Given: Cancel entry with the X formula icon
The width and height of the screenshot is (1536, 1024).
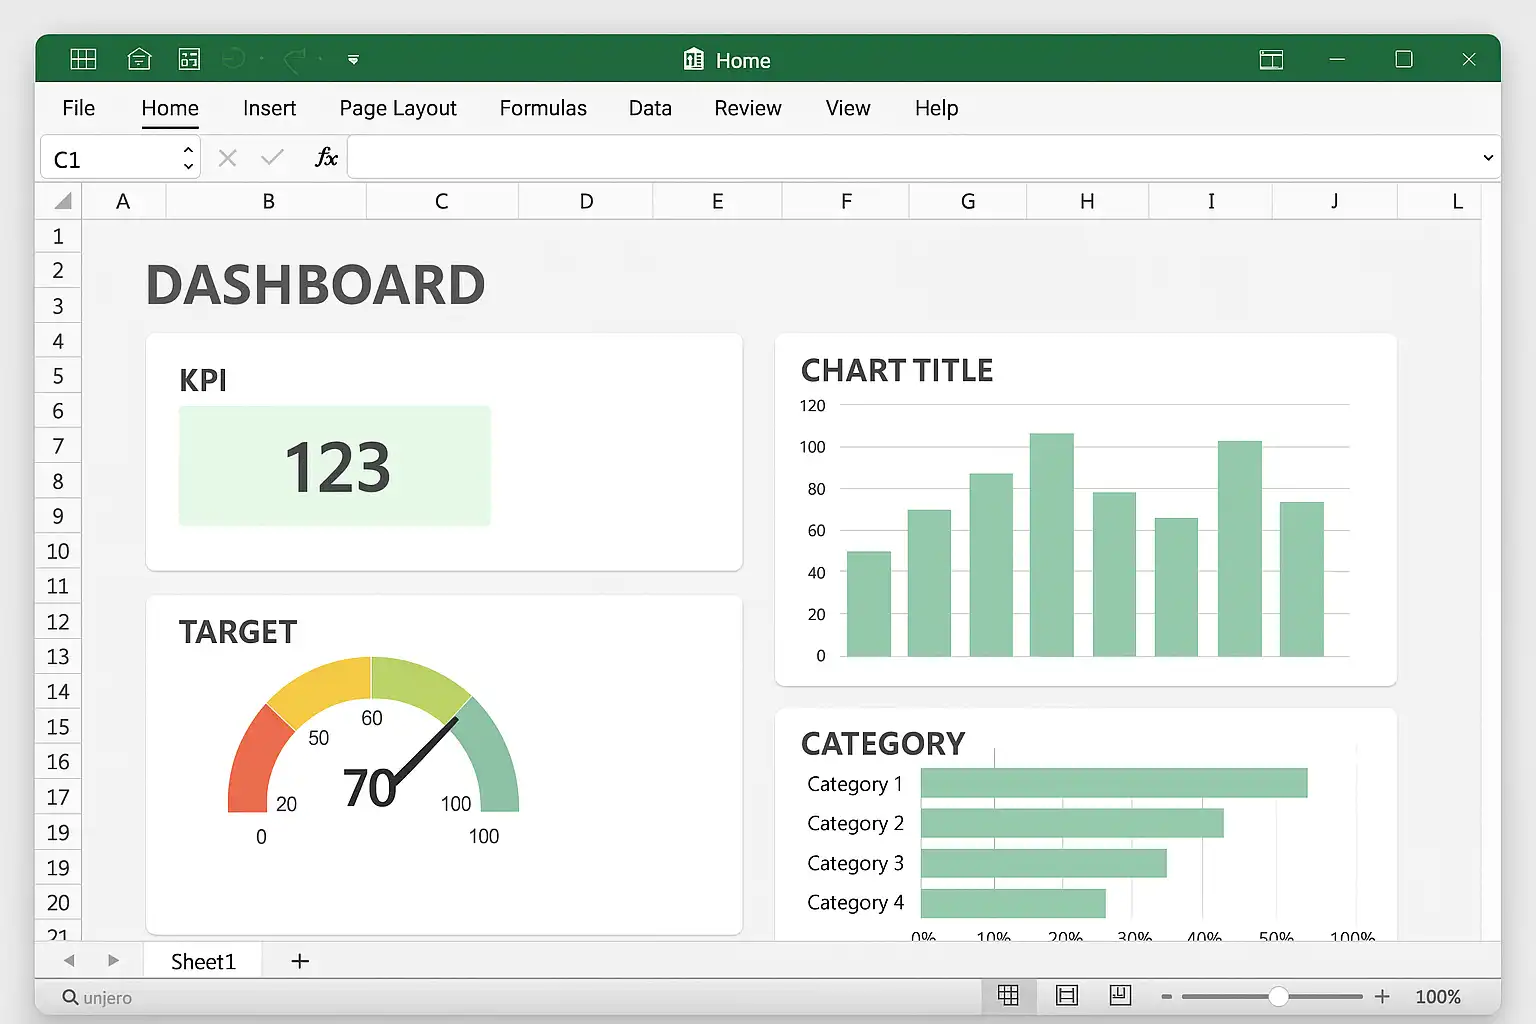Looking at the screenshot, I should (227, 158).
